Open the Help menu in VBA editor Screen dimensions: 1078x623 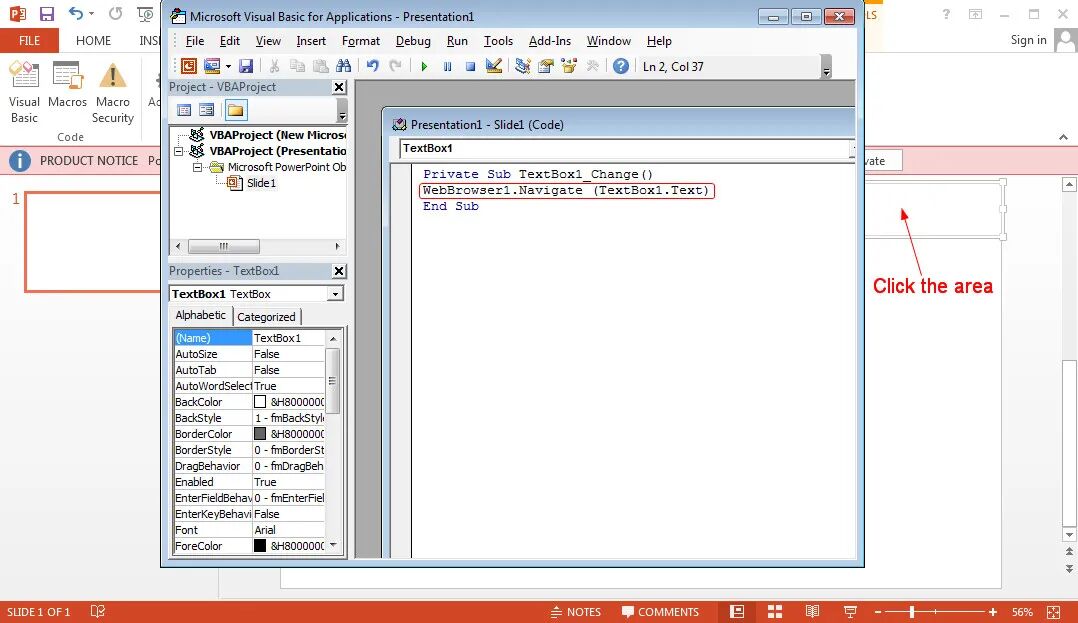tap(659, 41)
